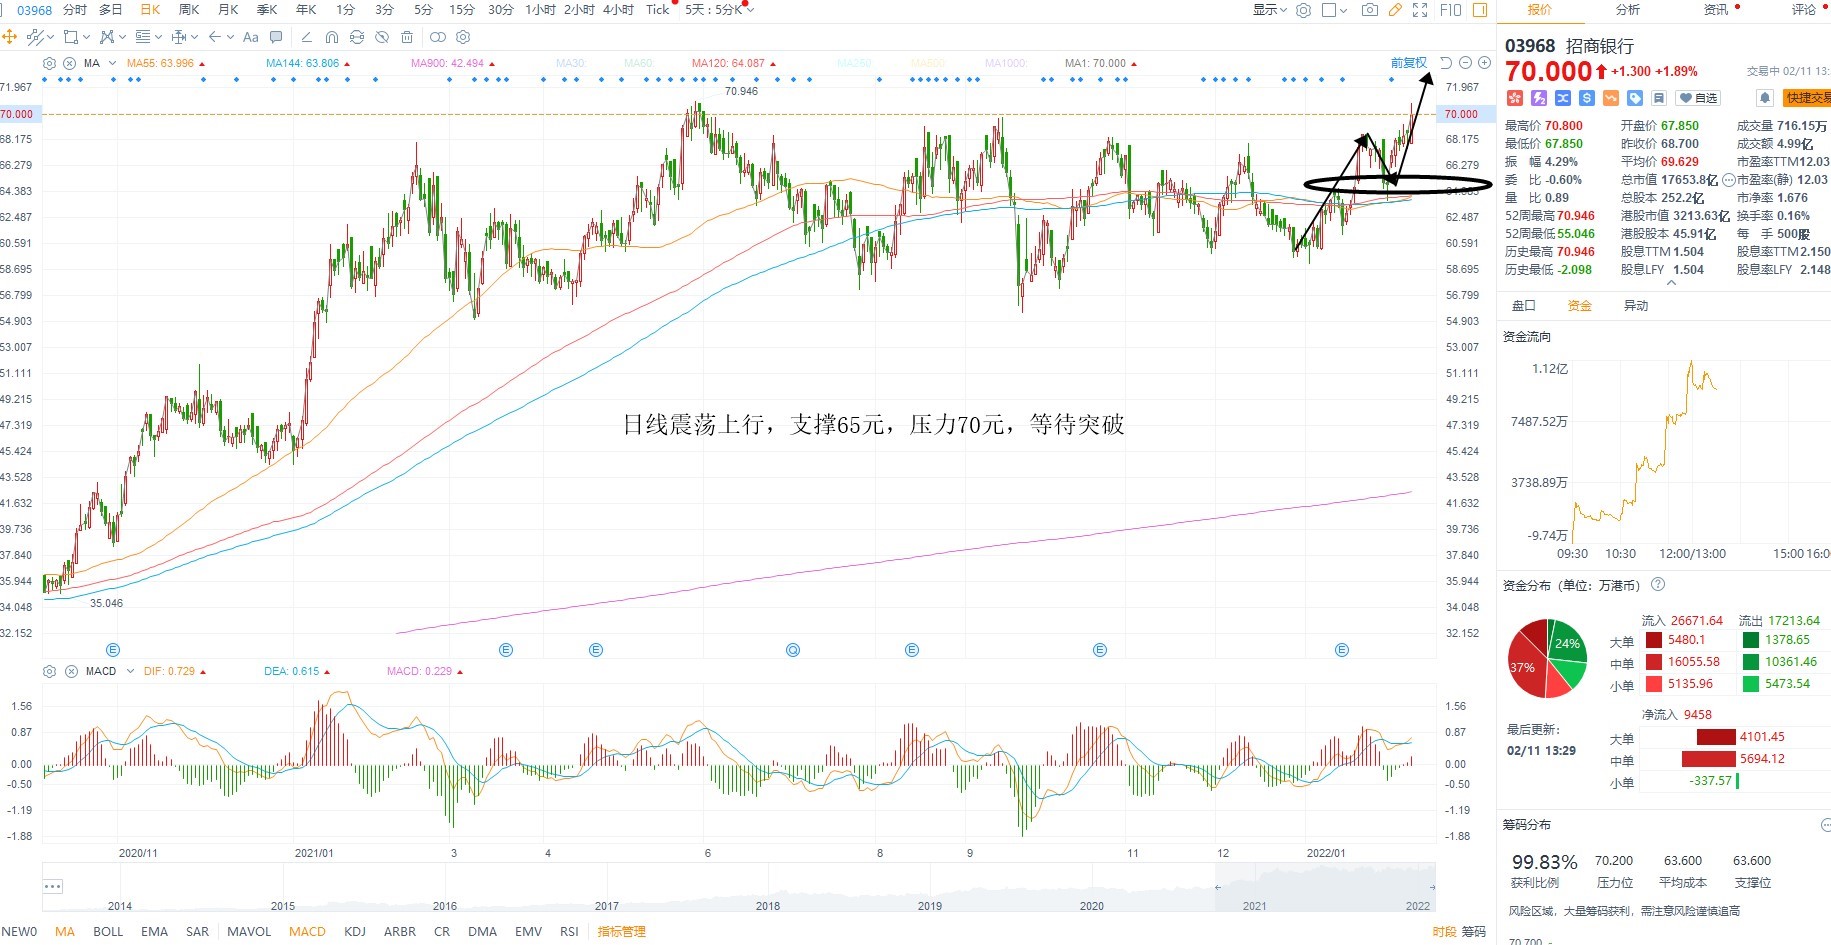
Task: Select the Aa text annotation tool
Action: click(251, 37)
